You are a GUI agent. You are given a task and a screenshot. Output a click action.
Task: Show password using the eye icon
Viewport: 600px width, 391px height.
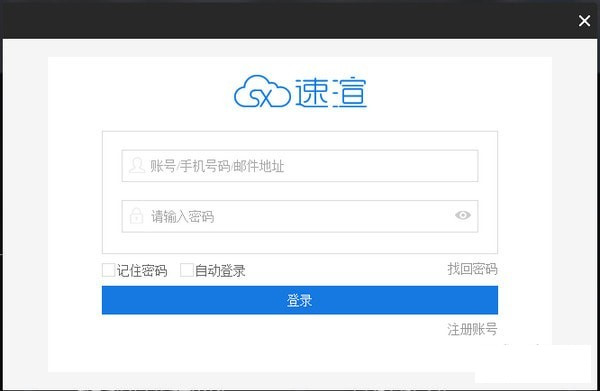pos(463,215)
